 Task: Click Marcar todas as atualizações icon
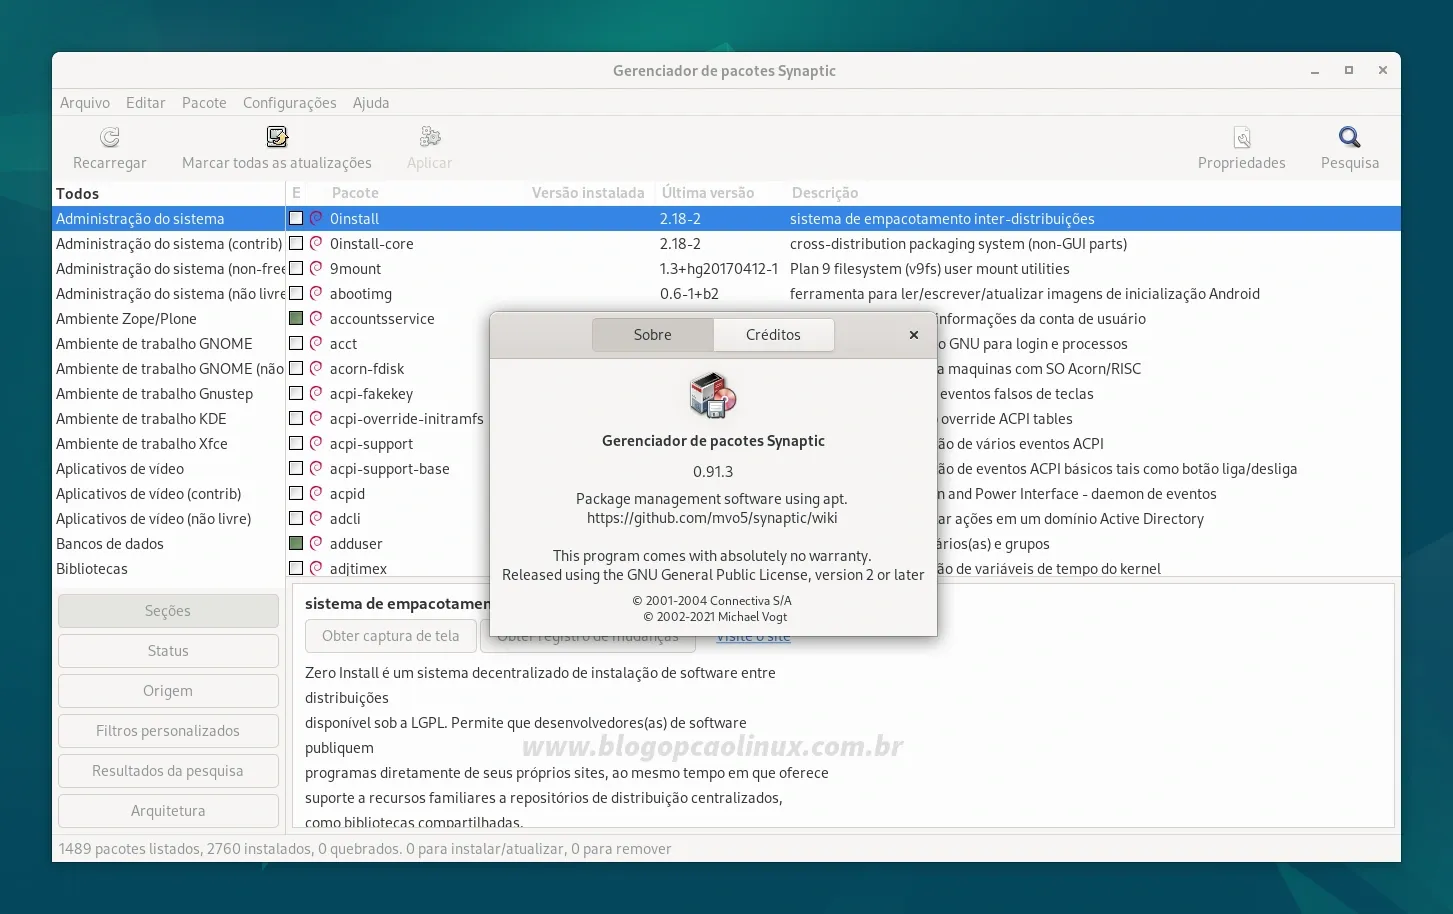click(x=277, y=137)
